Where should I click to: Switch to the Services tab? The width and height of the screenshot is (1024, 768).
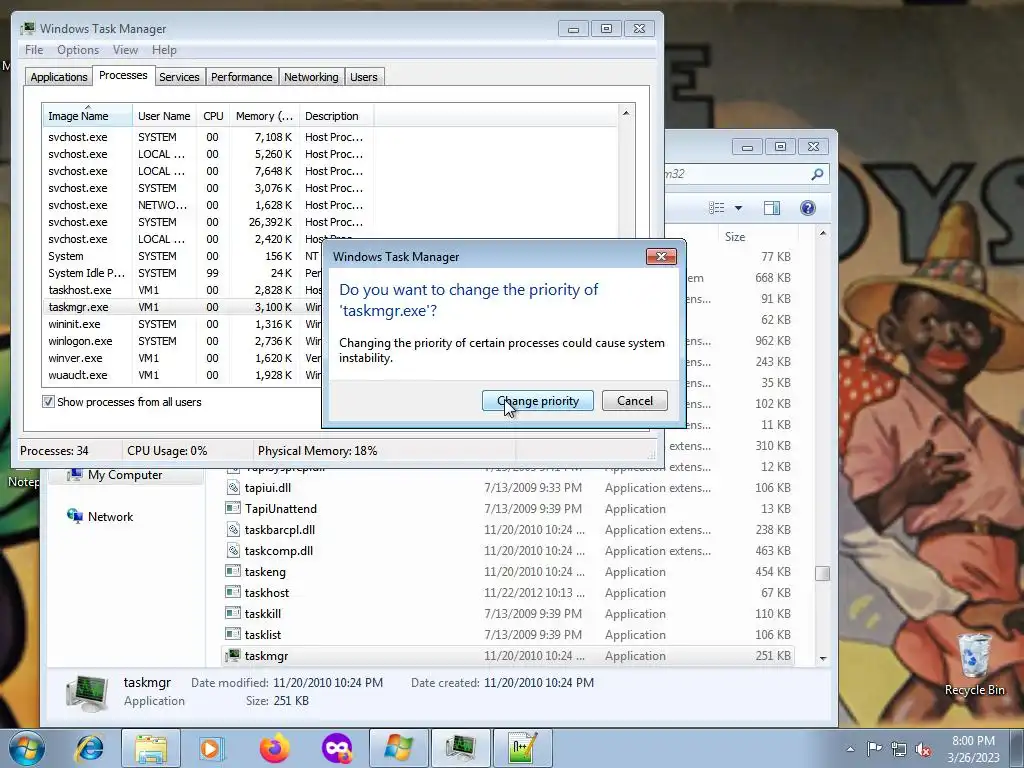179,77
